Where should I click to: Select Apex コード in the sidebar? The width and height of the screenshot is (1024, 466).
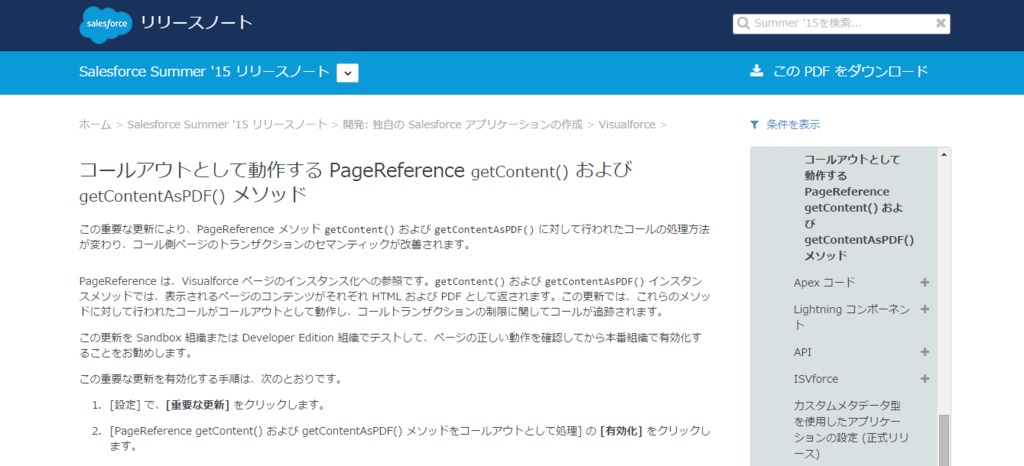tap(824, 283)
